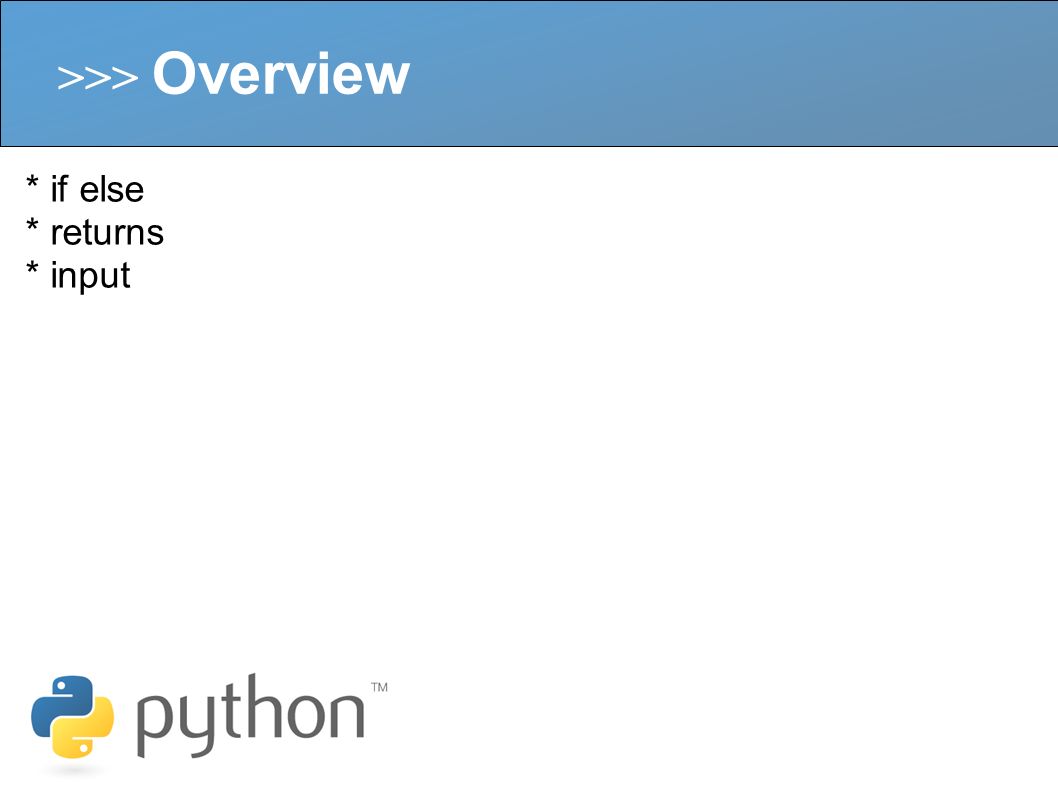Click the word 'if' in first bullet
Viewport: 1058px width, 793px height.
click(59, 188)
